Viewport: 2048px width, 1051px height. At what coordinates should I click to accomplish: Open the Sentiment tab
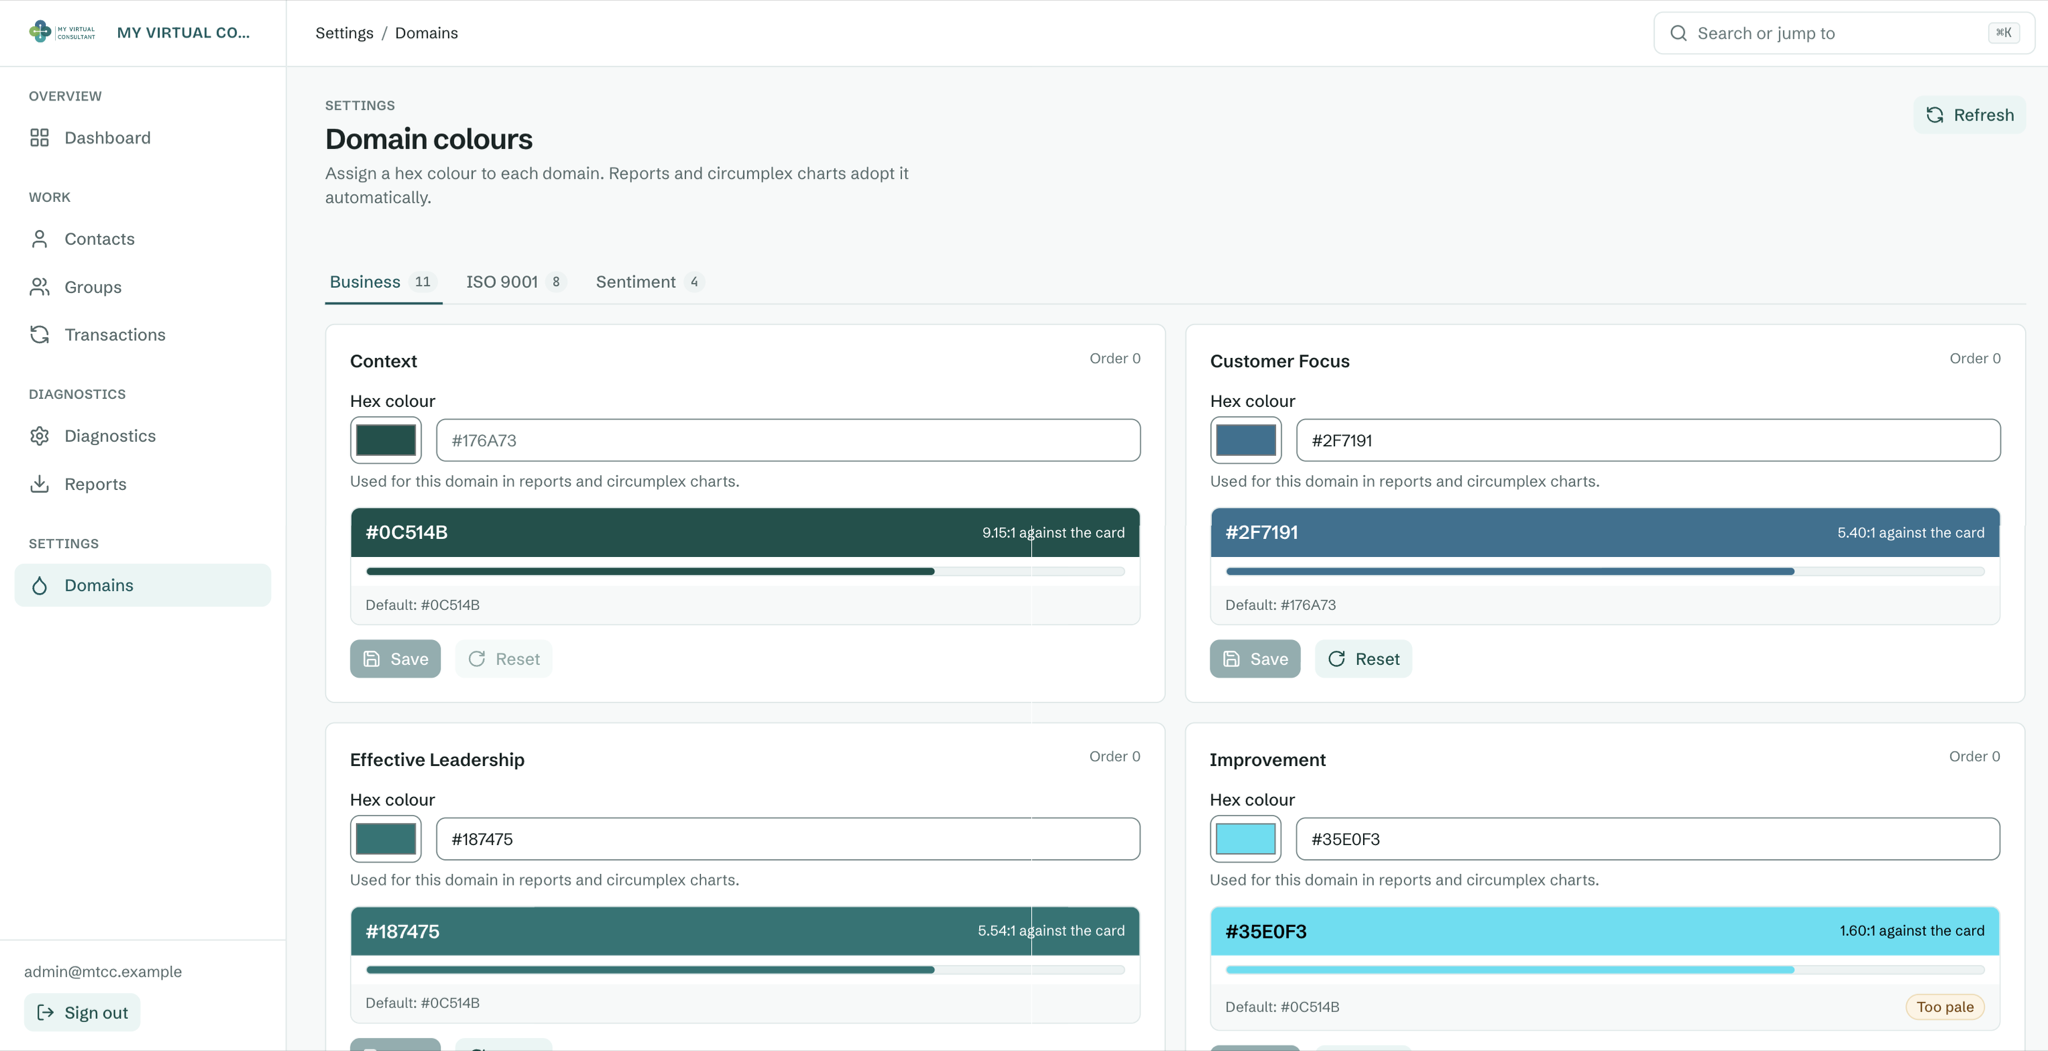649,282
